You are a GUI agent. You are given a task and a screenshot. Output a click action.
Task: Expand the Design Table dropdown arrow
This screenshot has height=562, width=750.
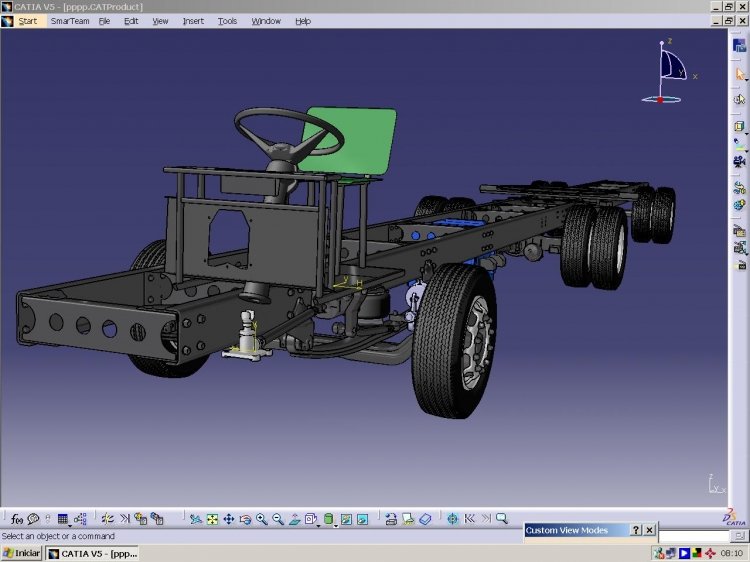(70, 526)
